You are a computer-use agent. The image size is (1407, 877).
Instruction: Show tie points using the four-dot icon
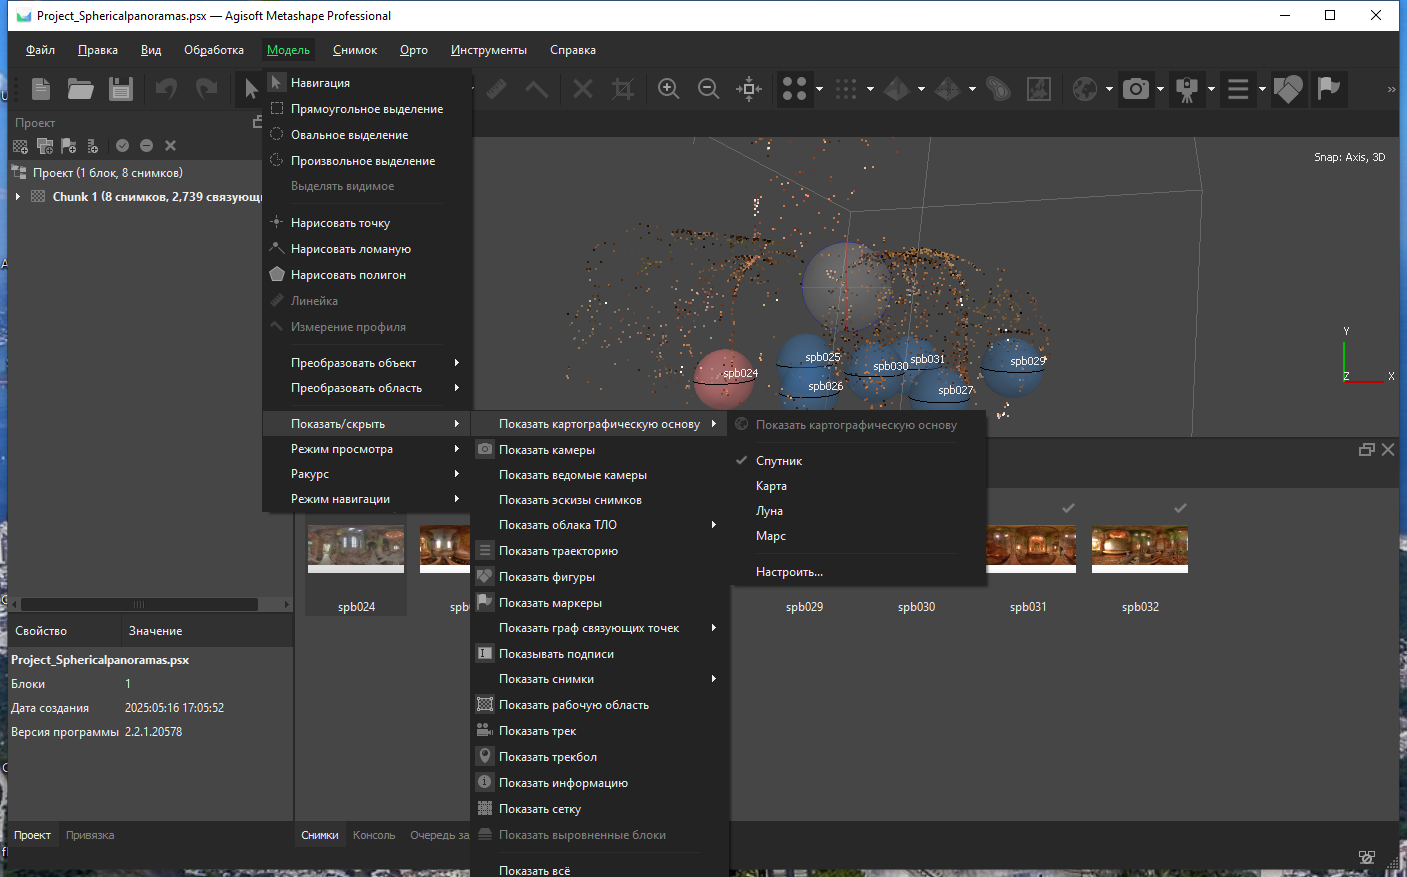click(x=794, y=89)
